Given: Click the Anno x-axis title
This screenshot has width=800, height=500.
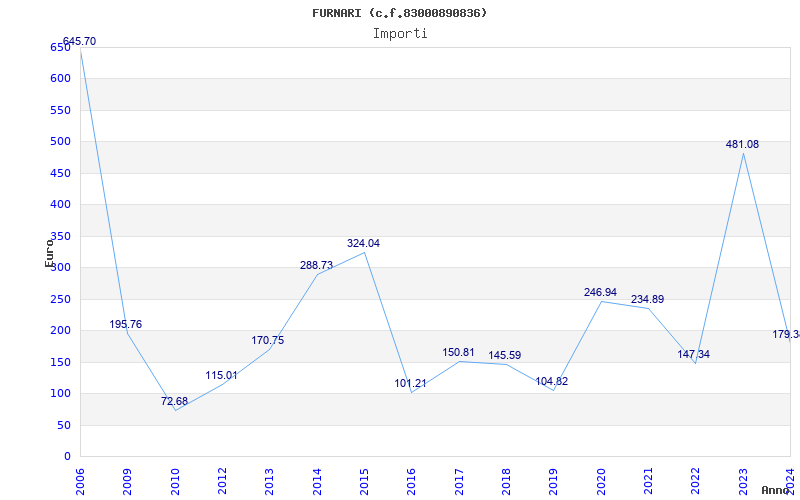Looking at the screenshot, I should click(776, 490).
